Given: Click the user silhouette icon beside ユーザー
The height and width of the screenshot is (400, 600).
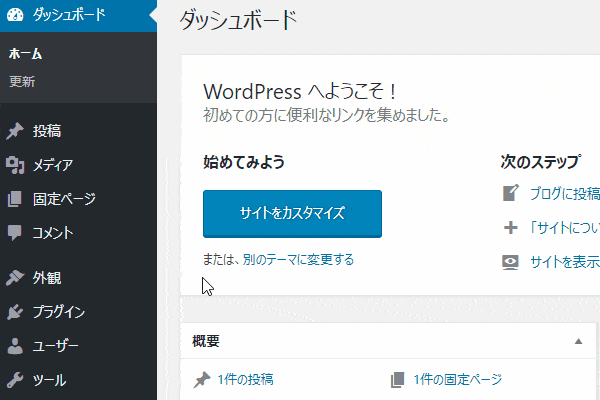Looking at the screenshot, I should pos(15,346).
